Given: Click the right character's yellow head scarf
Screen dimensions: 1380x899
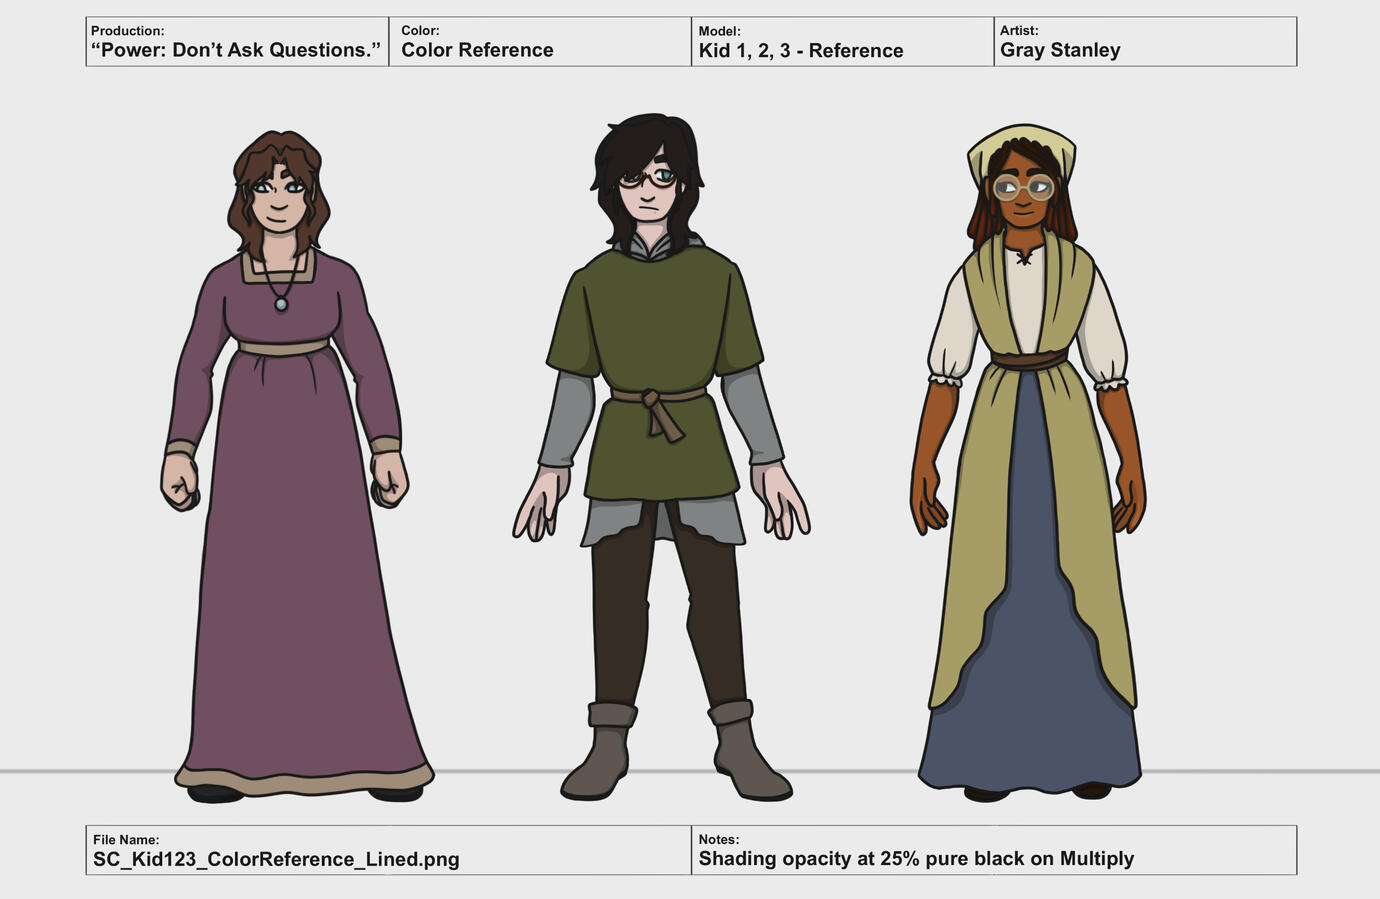Looking at the screenshot, I should (x=1020, y=147).
